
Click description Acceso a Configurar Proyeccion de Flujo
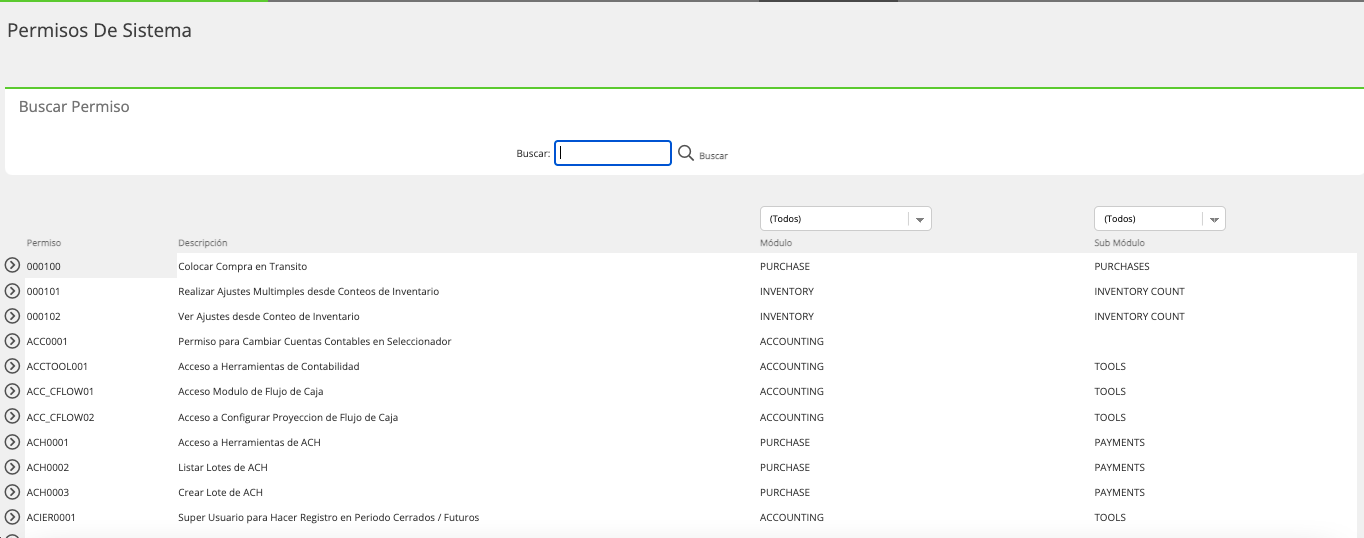[288, 418]
